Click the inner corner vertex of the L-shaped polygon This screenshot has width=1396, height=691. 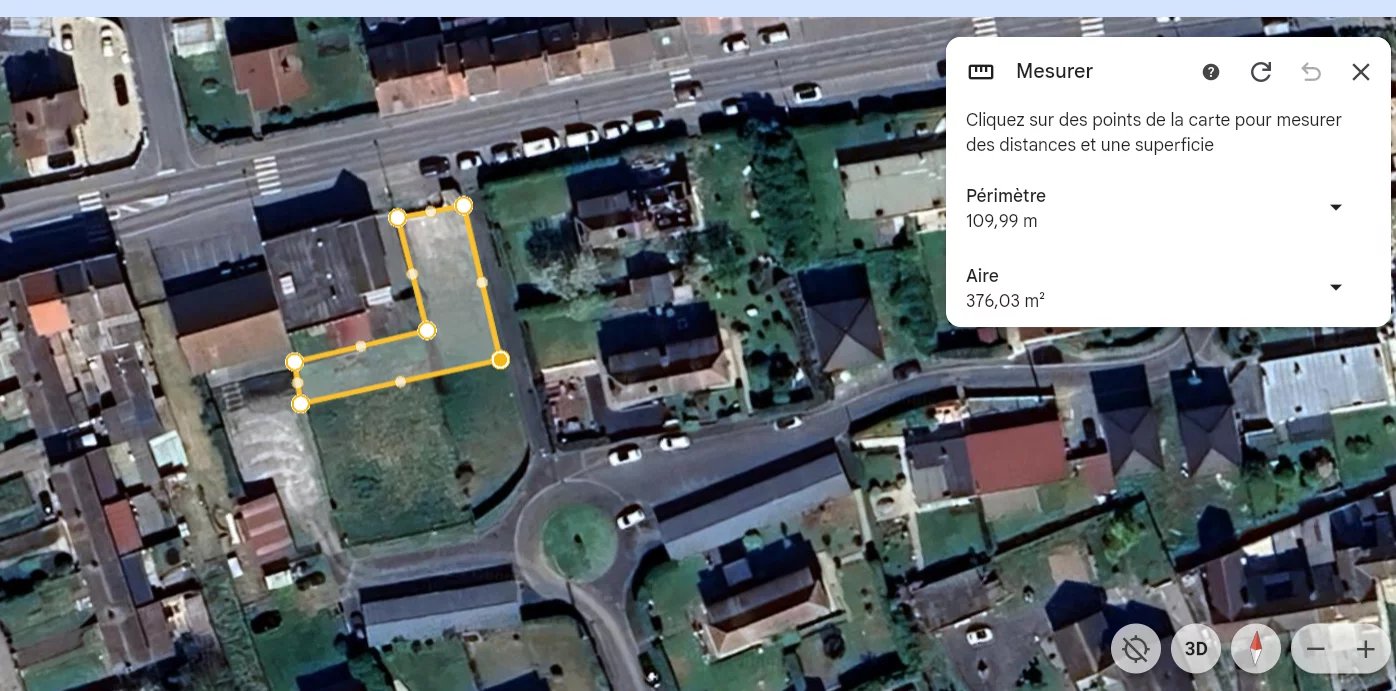[427, 330]
